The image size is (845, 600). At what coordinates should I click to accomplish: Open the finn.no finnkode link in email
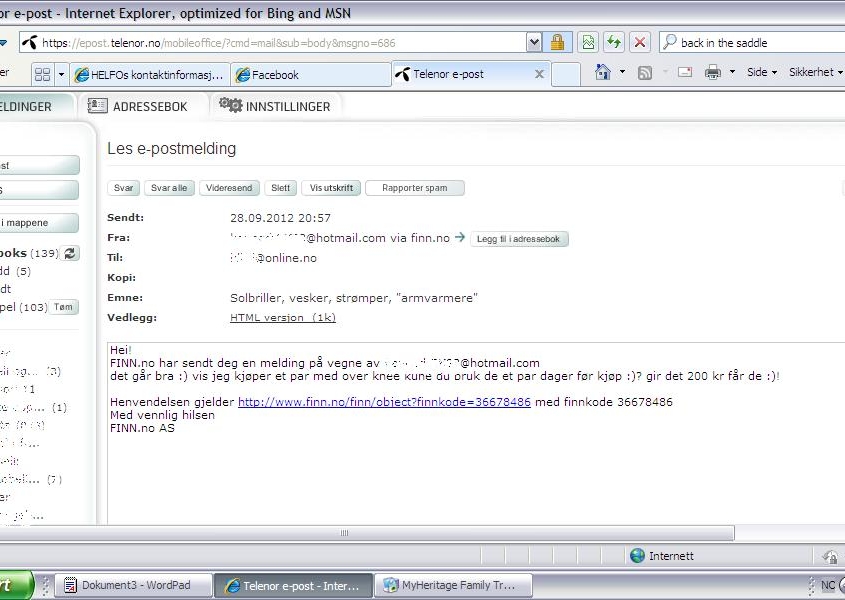384,402
